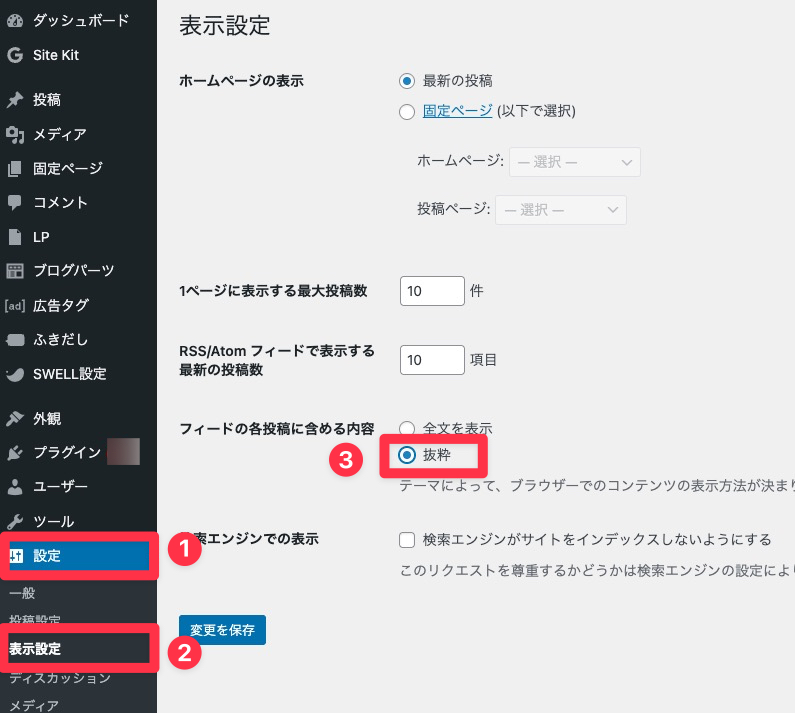This screenshot has height=713, width=795.
Task: Select the 最新の投稿 radio button
Action: [407, 81]
